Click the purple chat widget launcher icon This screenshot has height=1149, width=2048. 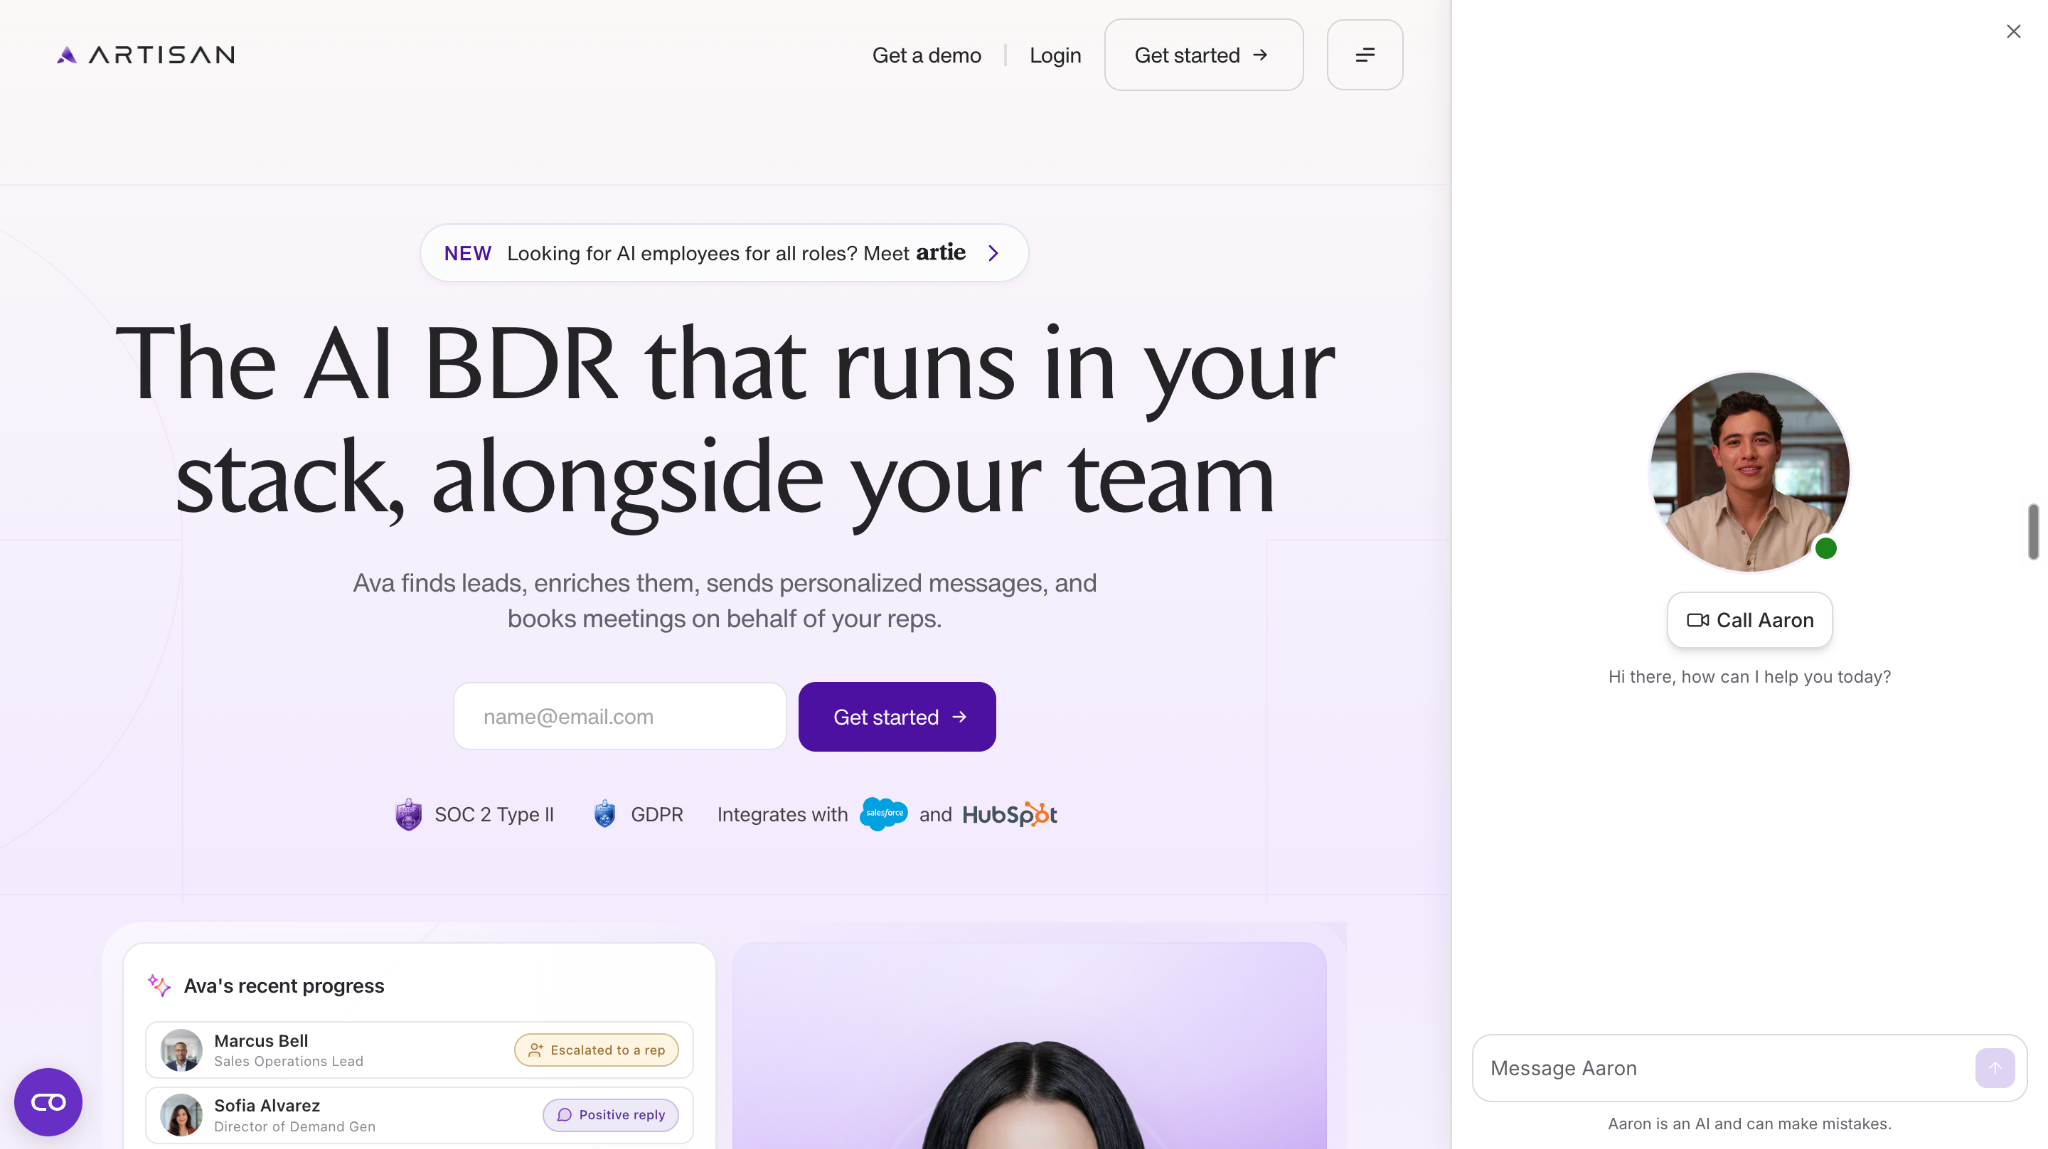point(48,1102)
